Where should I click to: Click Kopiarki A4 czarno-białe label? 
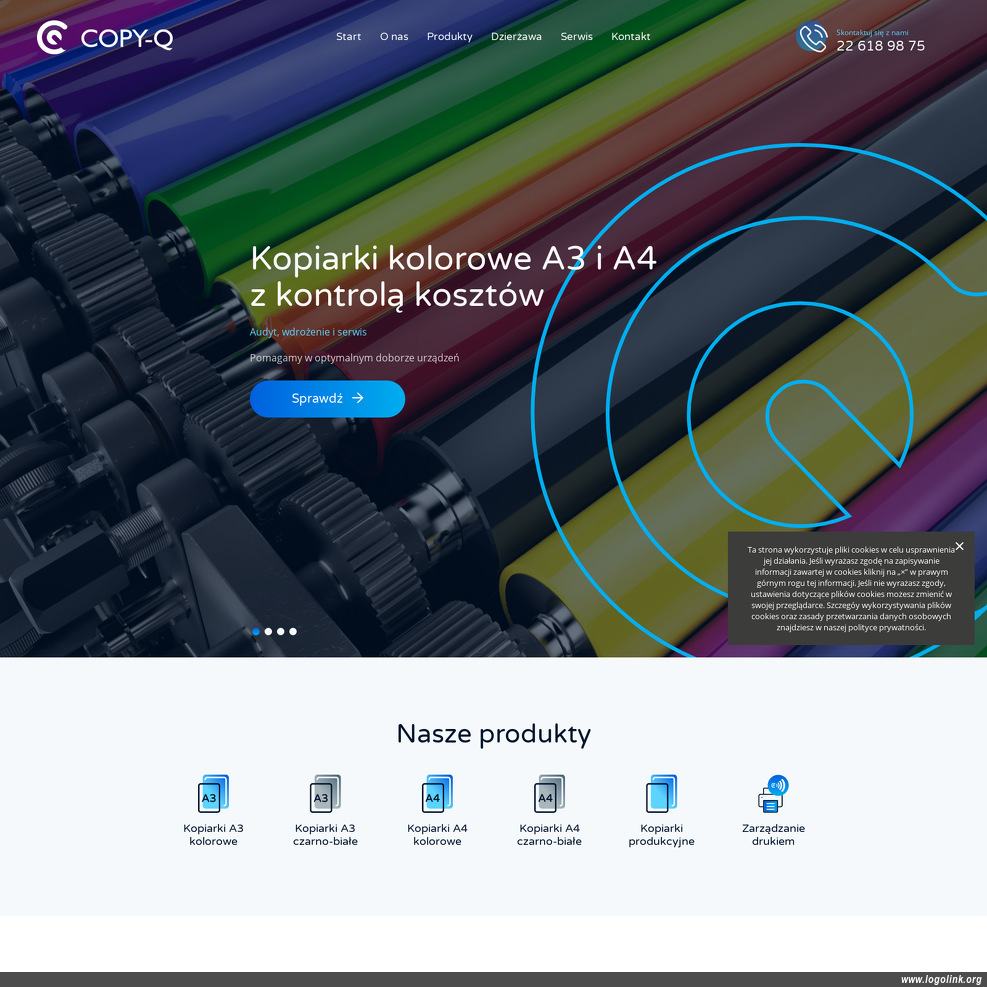point(550,835)
